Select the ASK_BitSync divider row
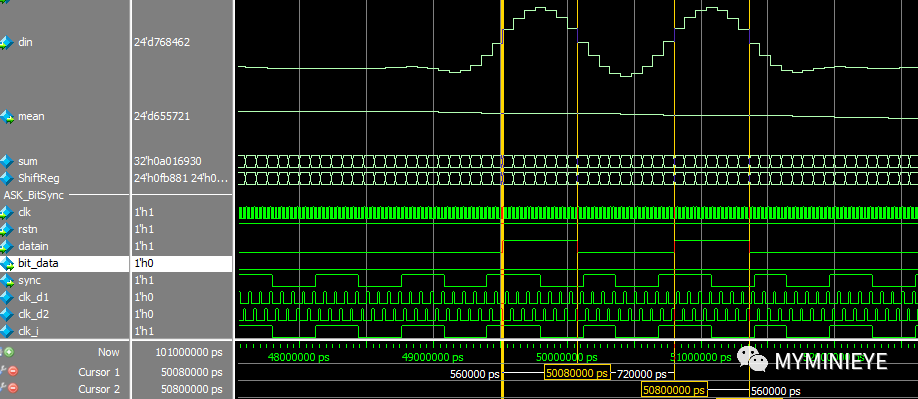The image size is (918, 399). [x=64, y=195]
